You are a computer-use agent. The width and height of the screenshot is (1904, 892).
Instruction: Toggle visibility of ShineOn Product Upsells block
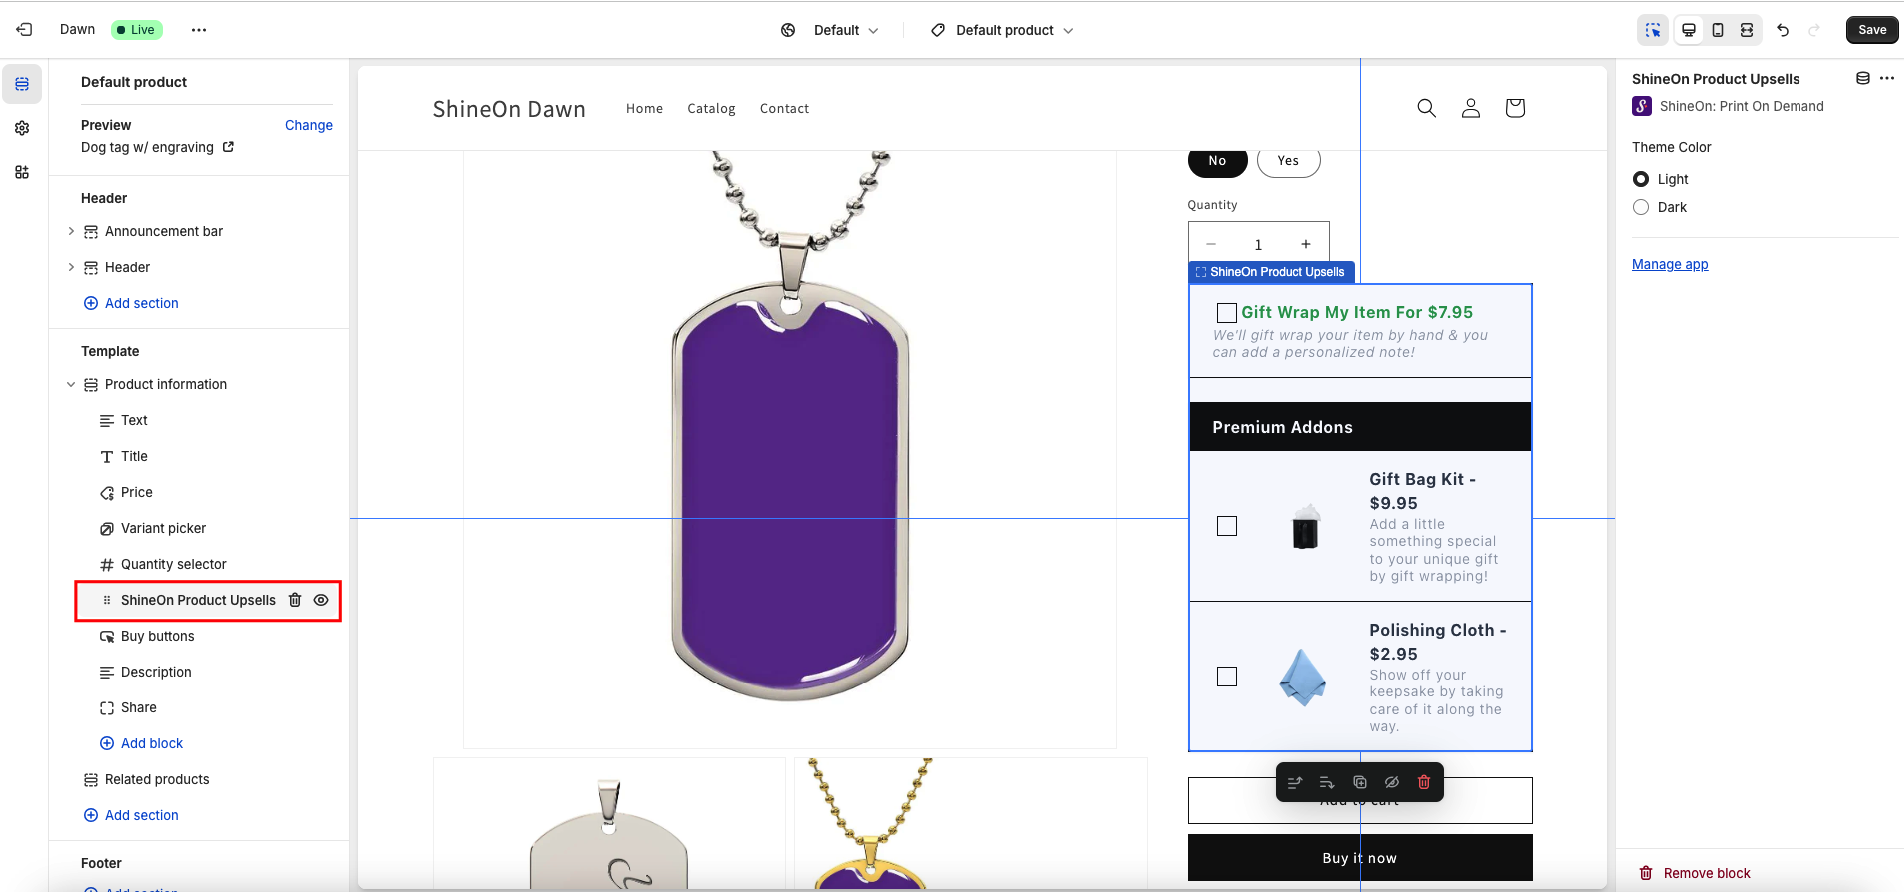pos(321,600)
